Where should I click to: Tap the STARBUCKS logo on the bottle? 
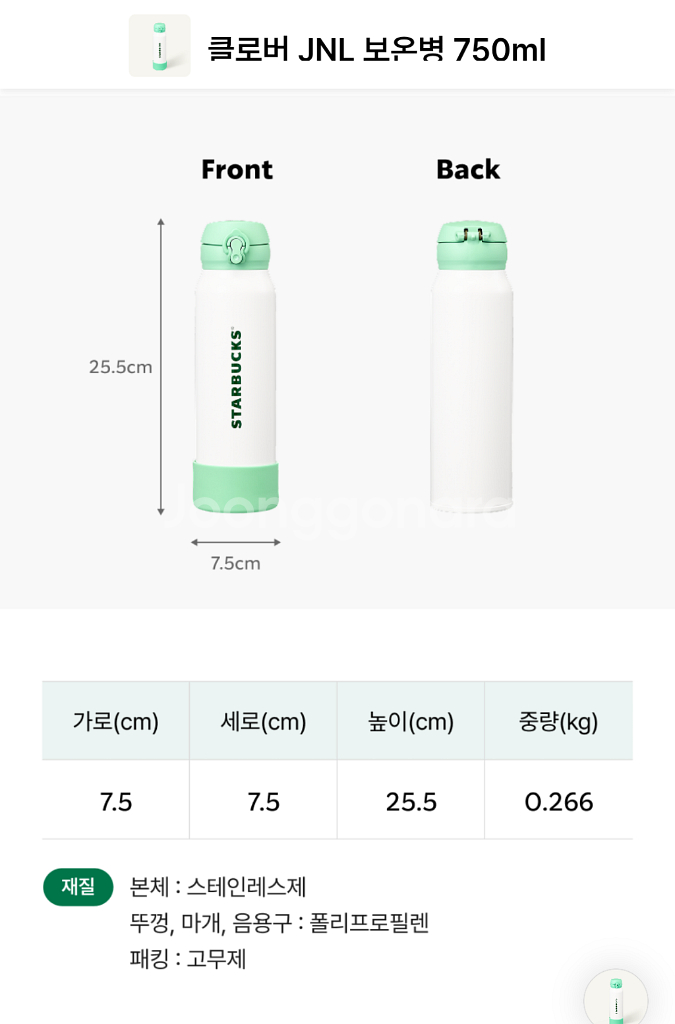(237, 379)
